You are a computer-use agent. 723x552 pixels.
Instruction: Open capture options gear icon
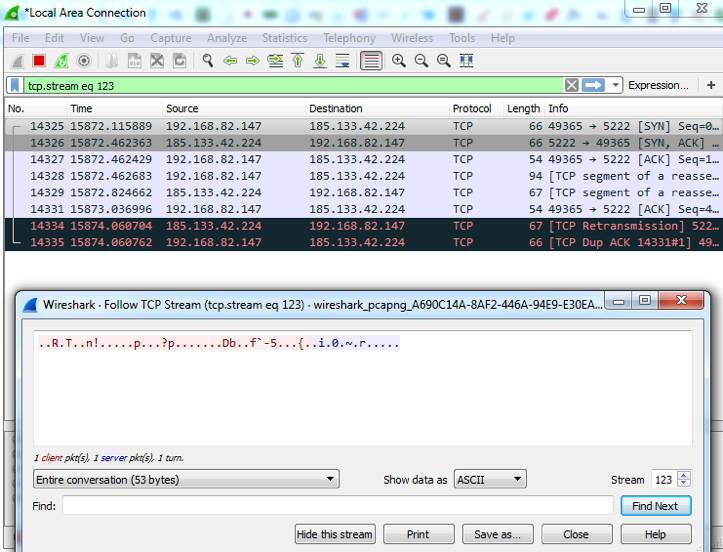coord(84,60)
